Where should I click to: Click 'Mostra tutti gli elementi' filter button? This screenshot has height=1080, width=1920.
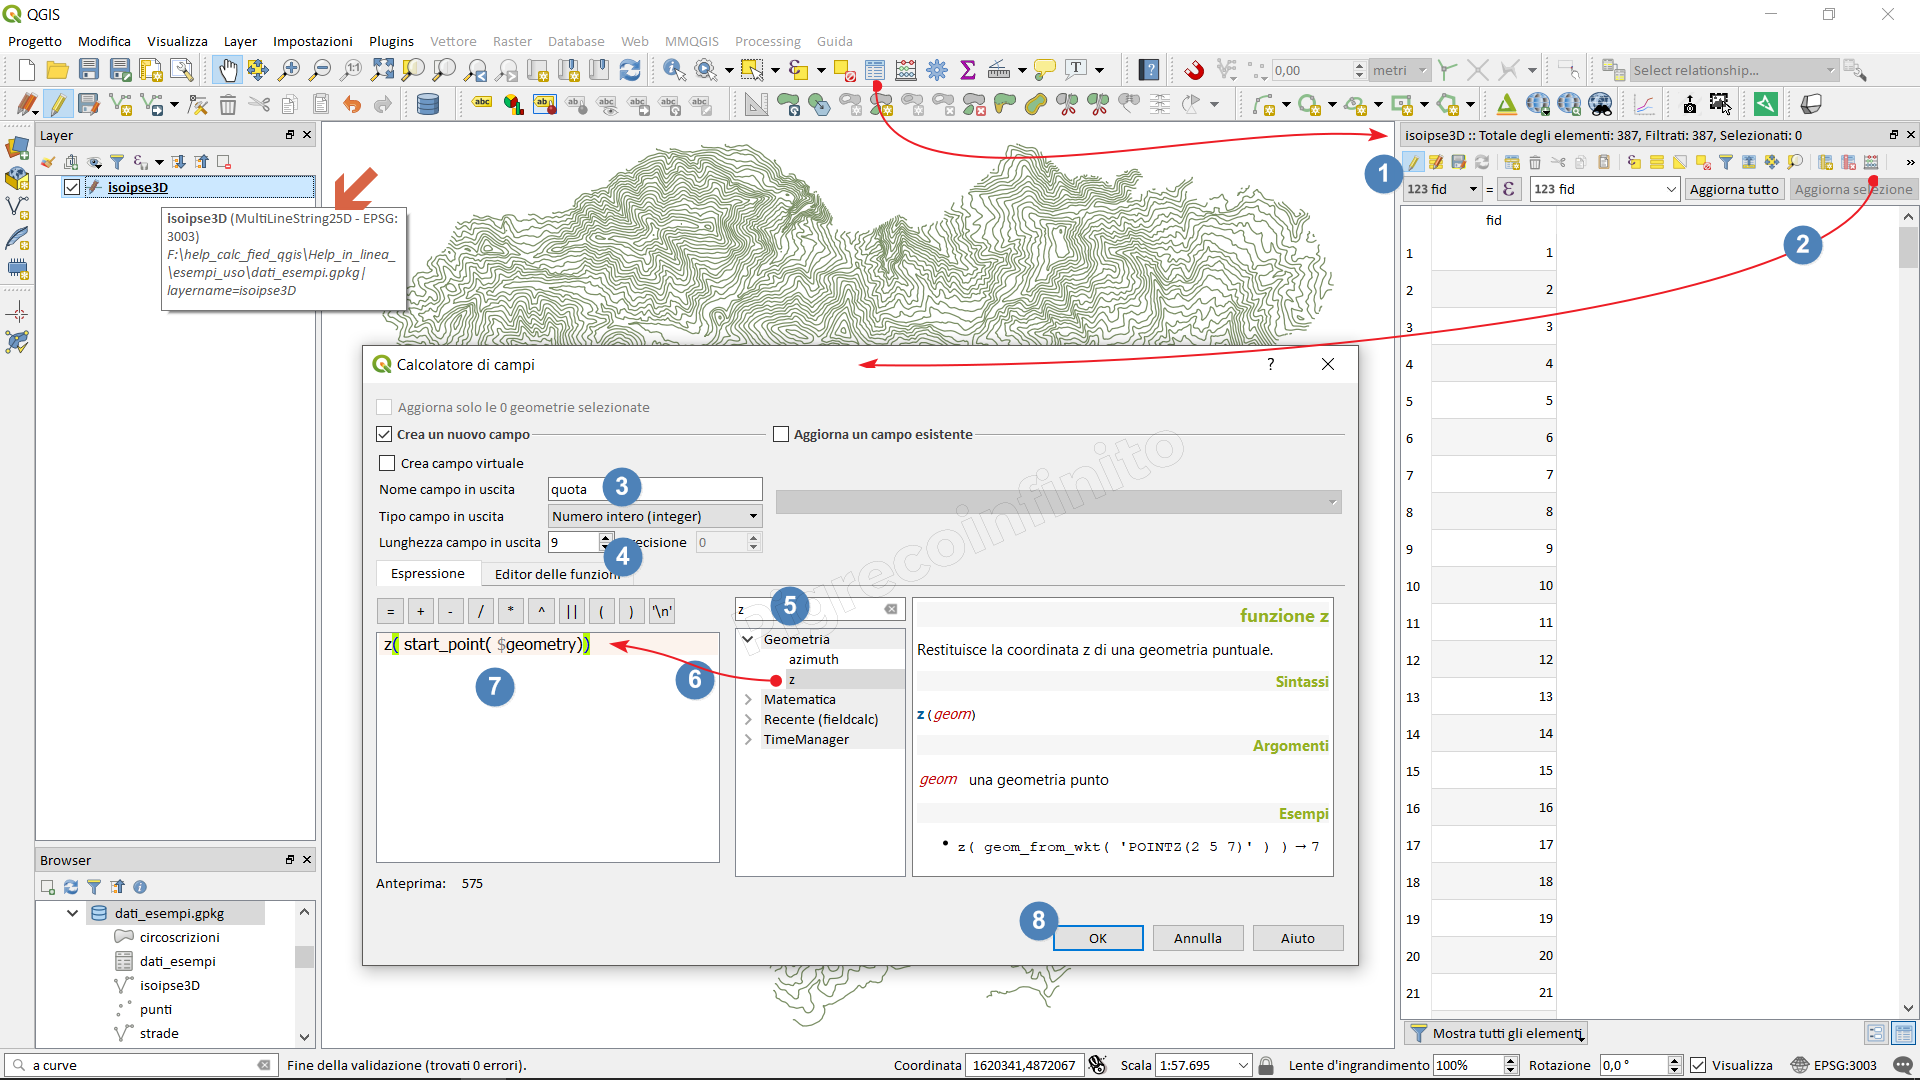pyautogui.click(x=1496, y=1033)
